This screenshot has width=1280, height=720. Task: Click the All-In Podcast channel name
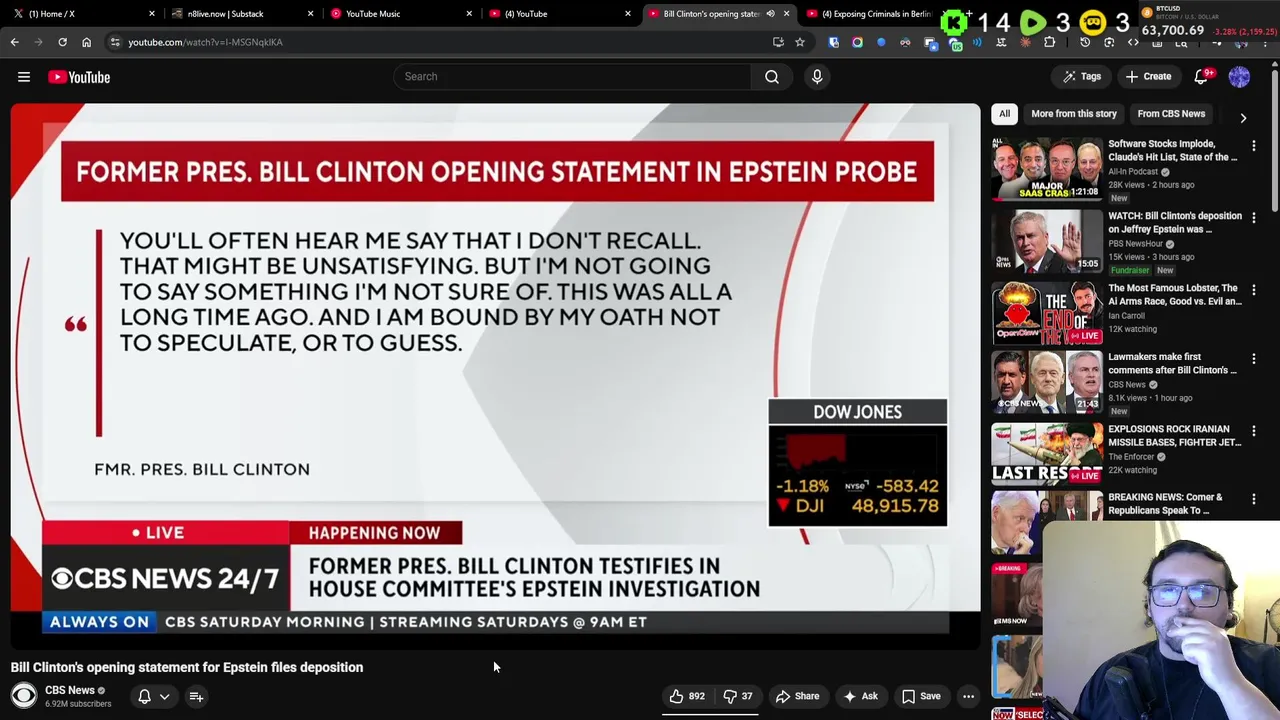(1133, 172)
